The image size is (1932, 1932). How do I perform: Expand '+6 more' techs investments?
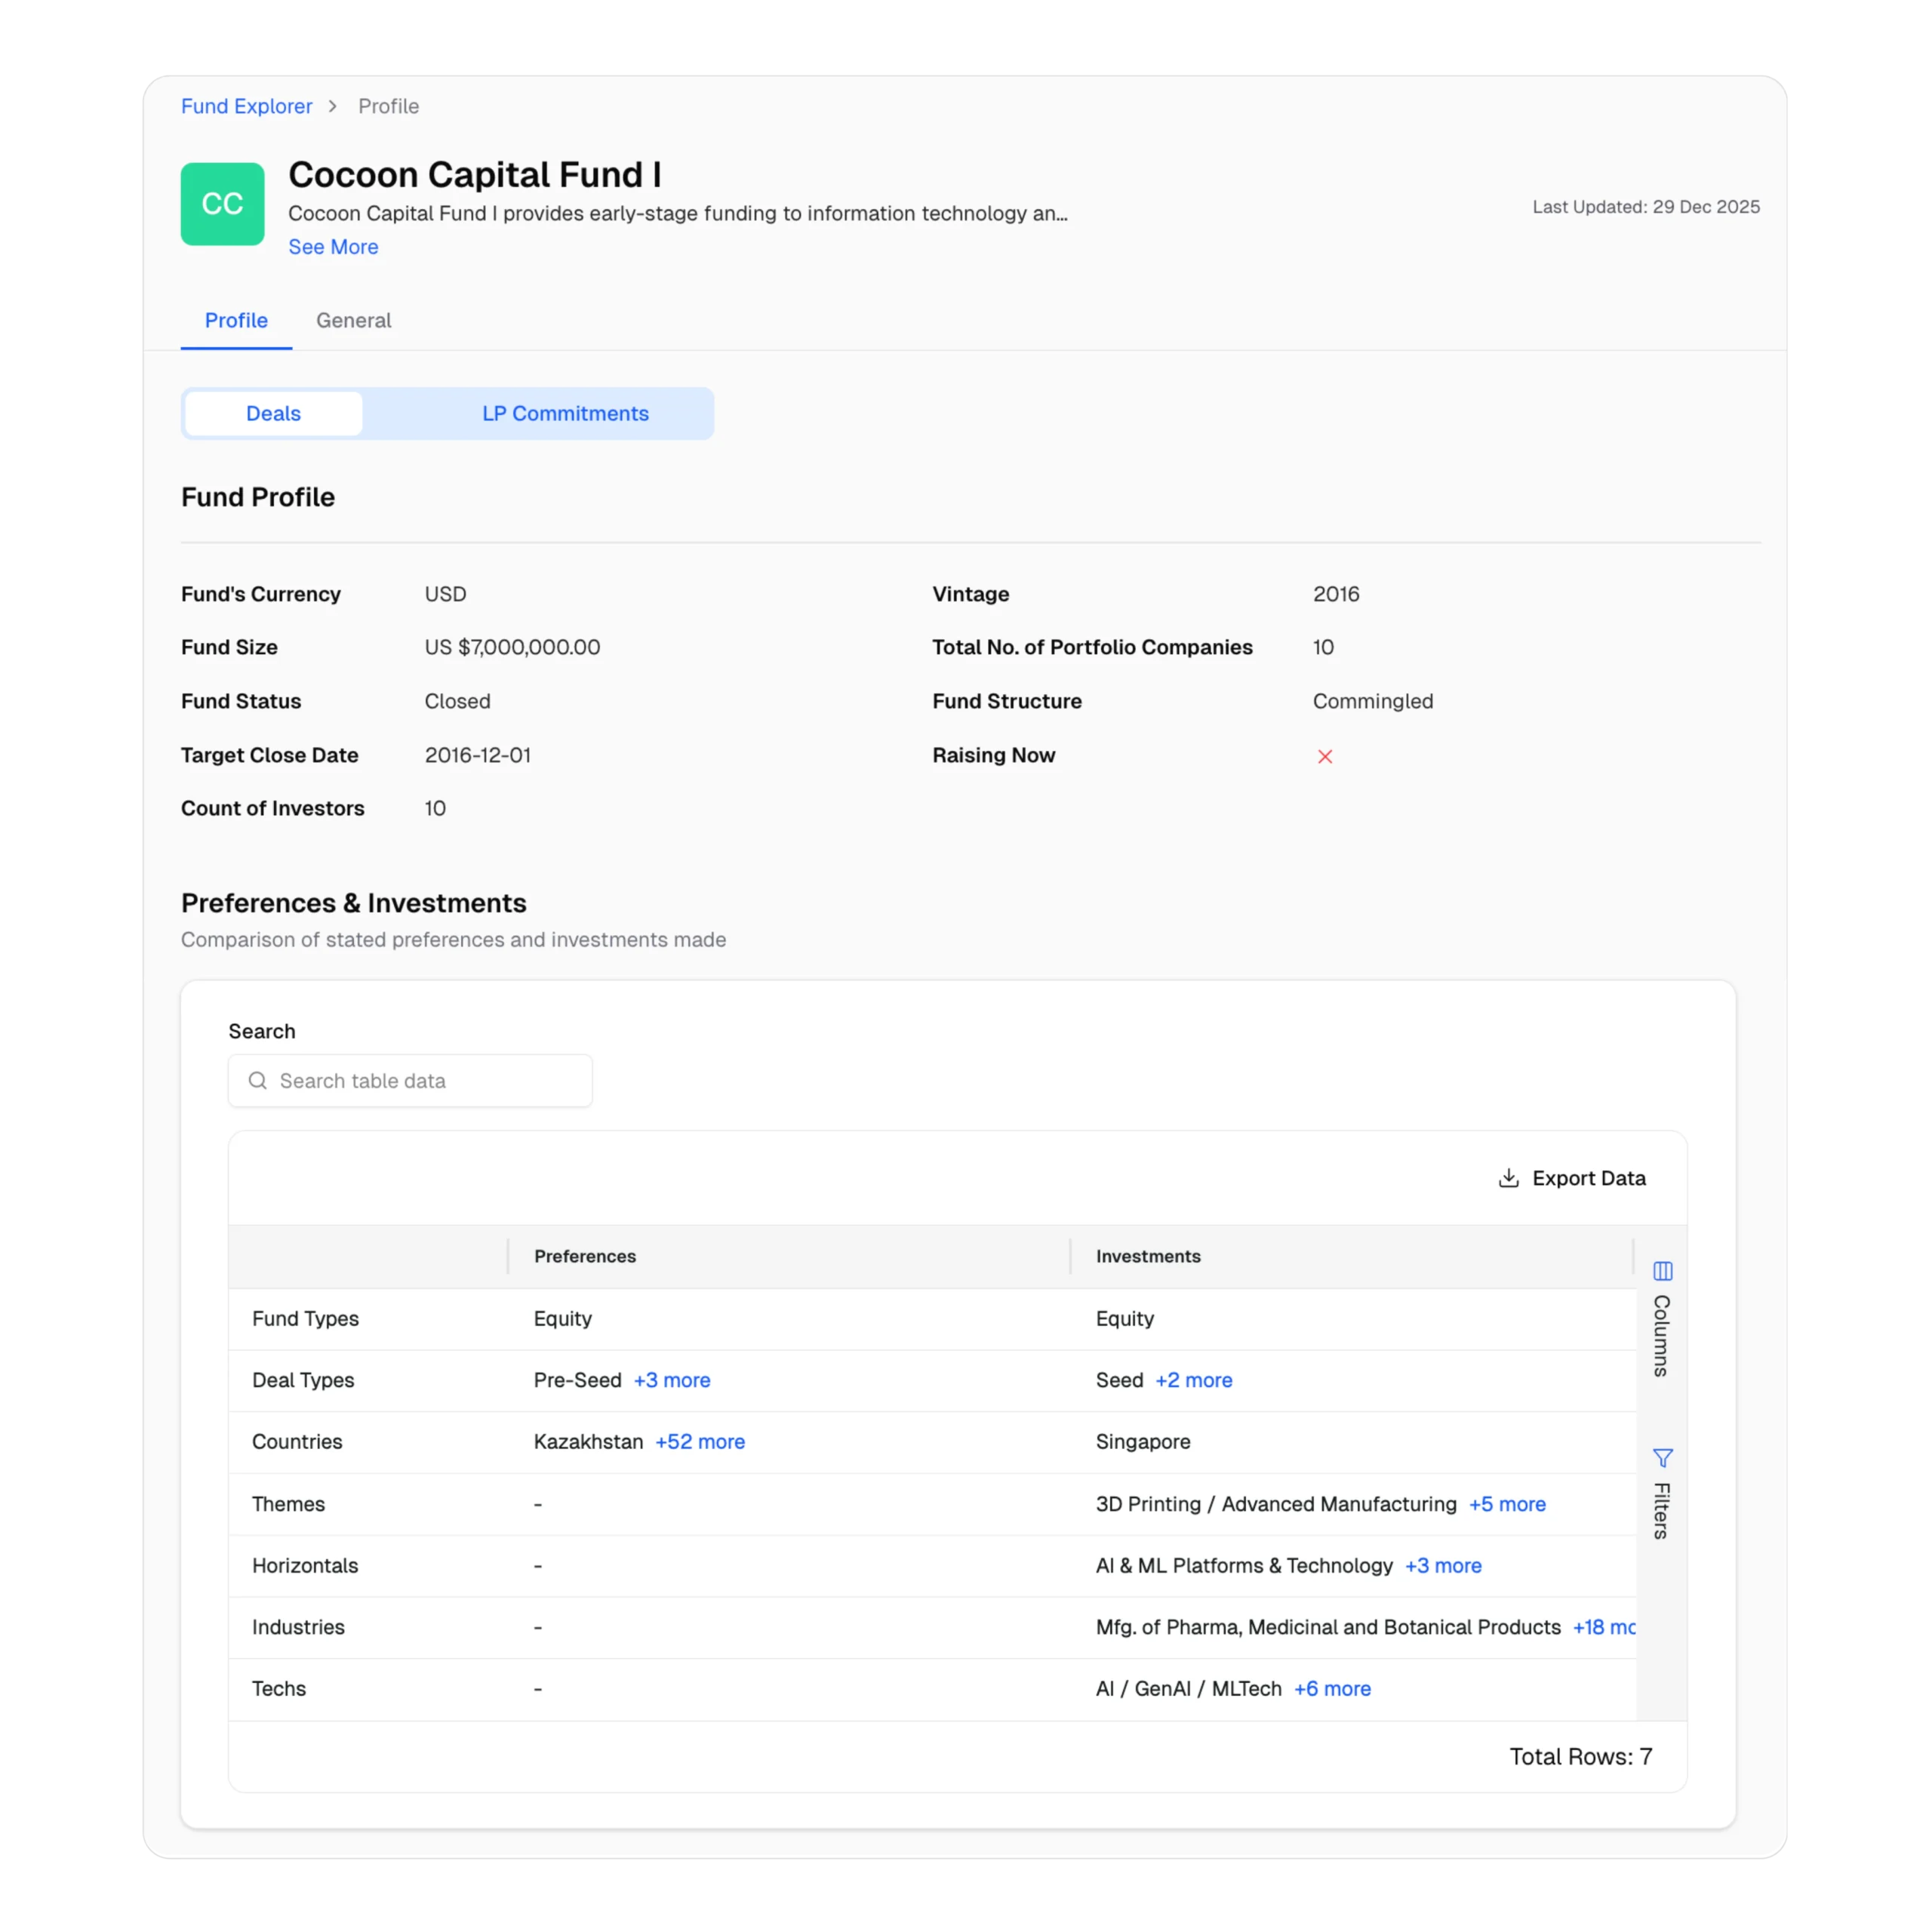pos(1332,1688)
